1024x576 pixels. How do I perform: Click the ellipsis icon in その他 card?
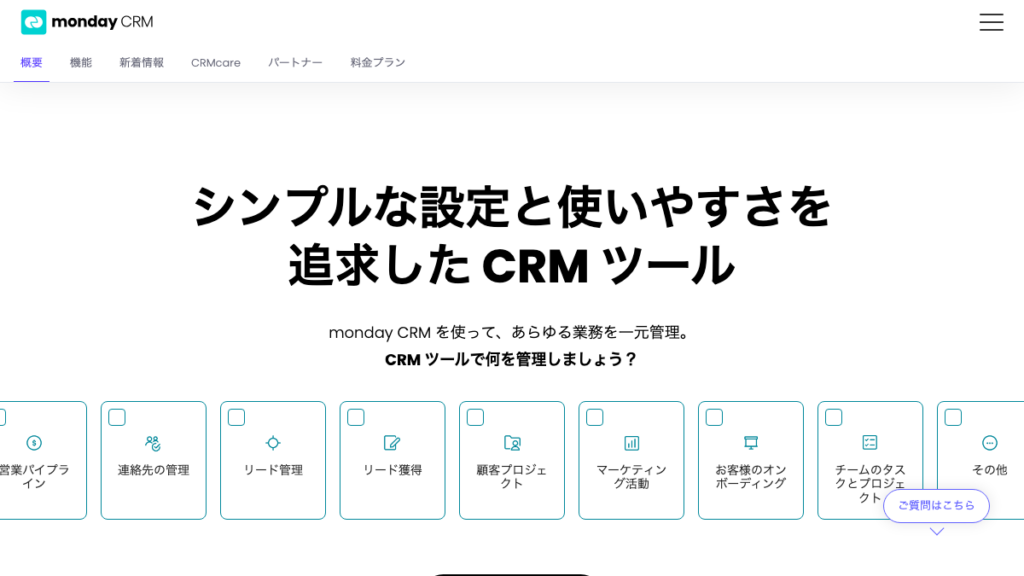[x=989, y=443]
